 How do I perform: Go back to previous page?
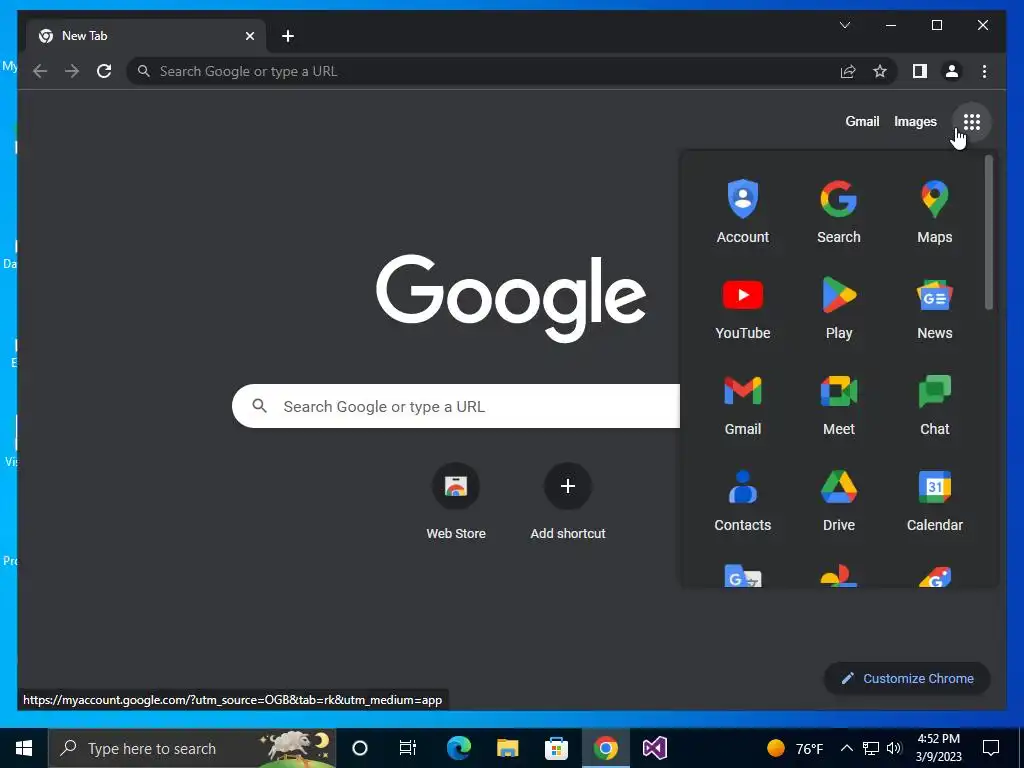click(x=40, y=71)
